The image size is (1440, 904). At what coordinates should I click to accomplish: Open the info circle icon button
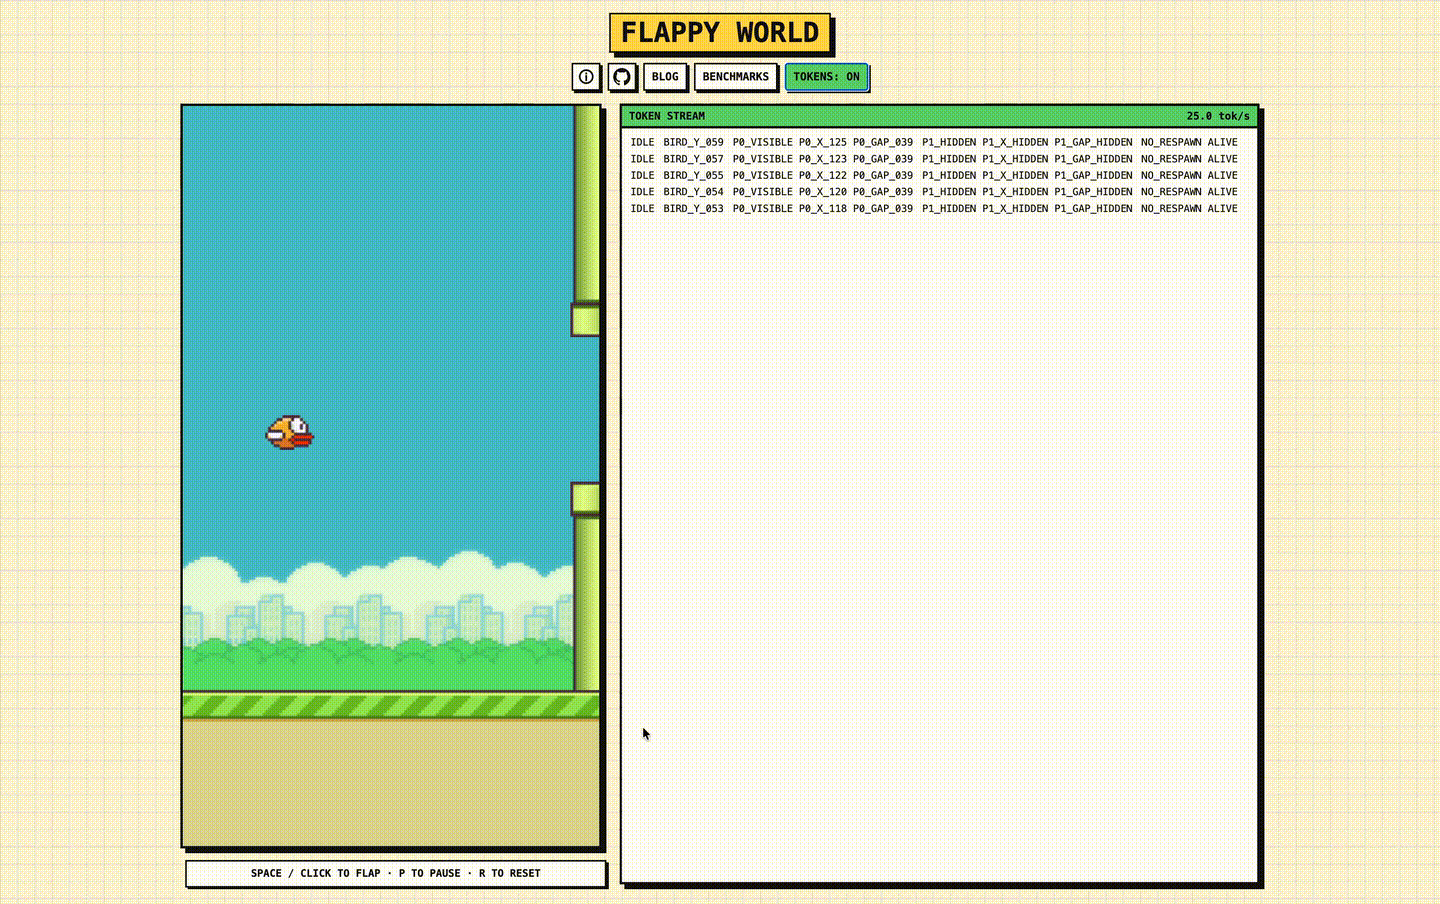(586, 77)
